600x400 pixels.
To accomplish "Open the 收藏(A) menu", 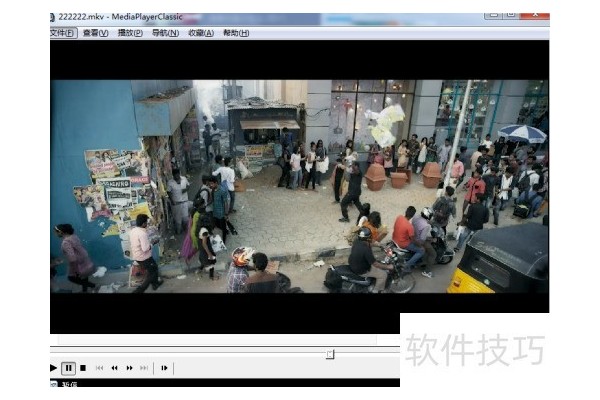I will pyautogui.click(x=201, y=33).
